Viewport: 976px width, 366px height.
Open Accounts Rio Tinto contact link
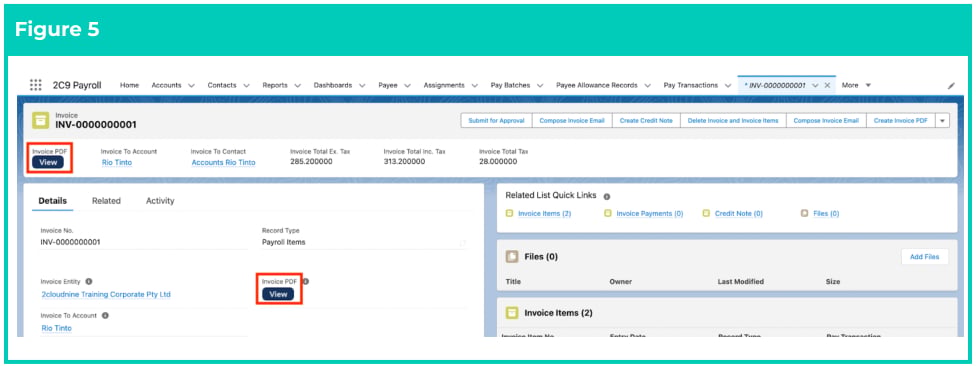click(223, 162)
